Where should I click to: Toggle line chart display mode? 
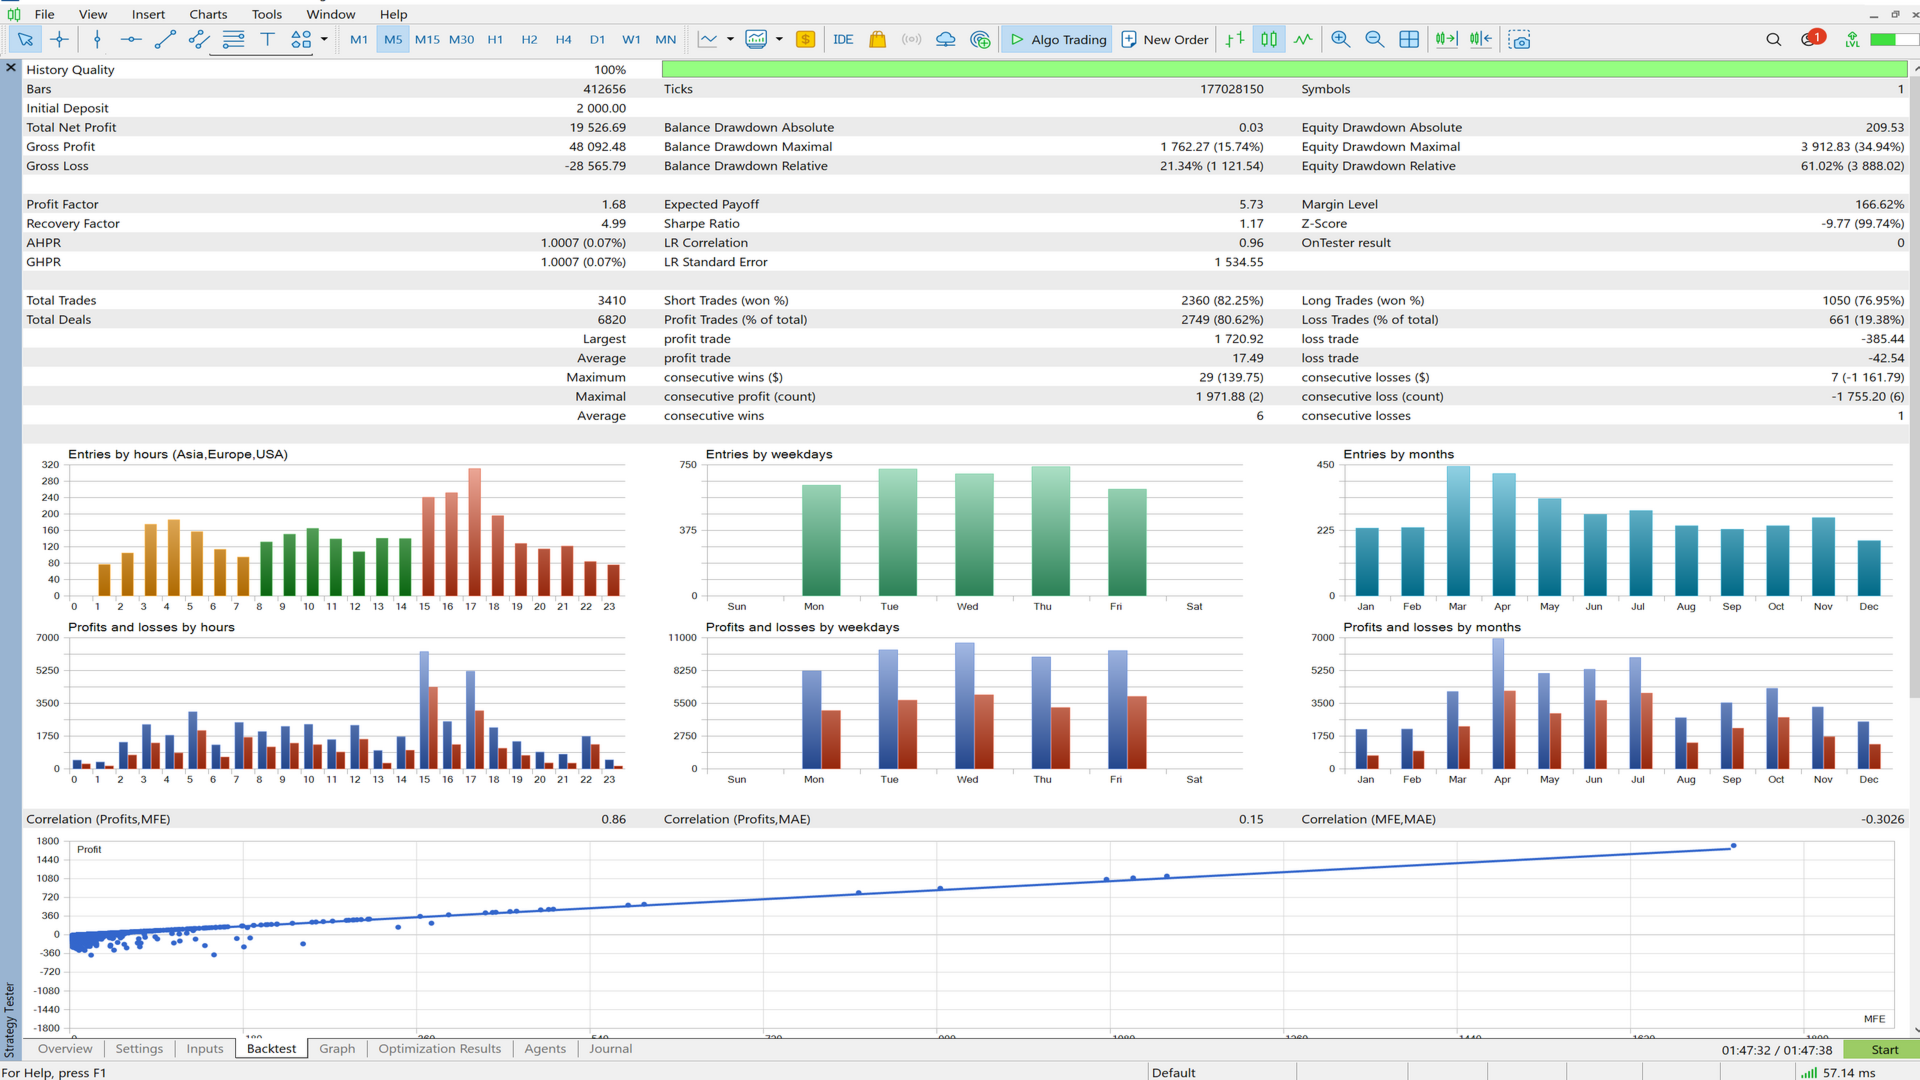click(x=1303, y=39)
